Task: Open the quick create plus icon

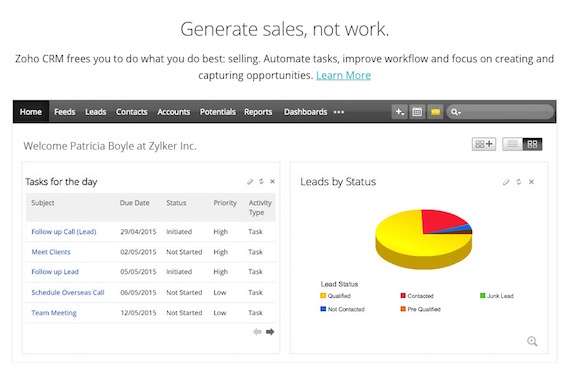Action: click(400, 112)
